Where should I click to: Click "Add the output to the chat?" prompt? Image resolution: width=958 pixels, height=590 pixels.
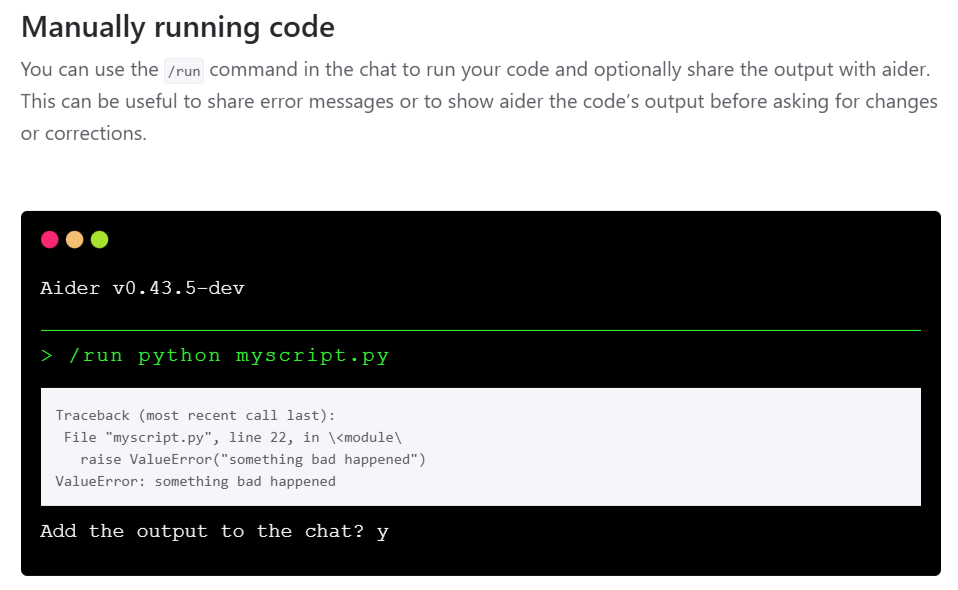202,531
